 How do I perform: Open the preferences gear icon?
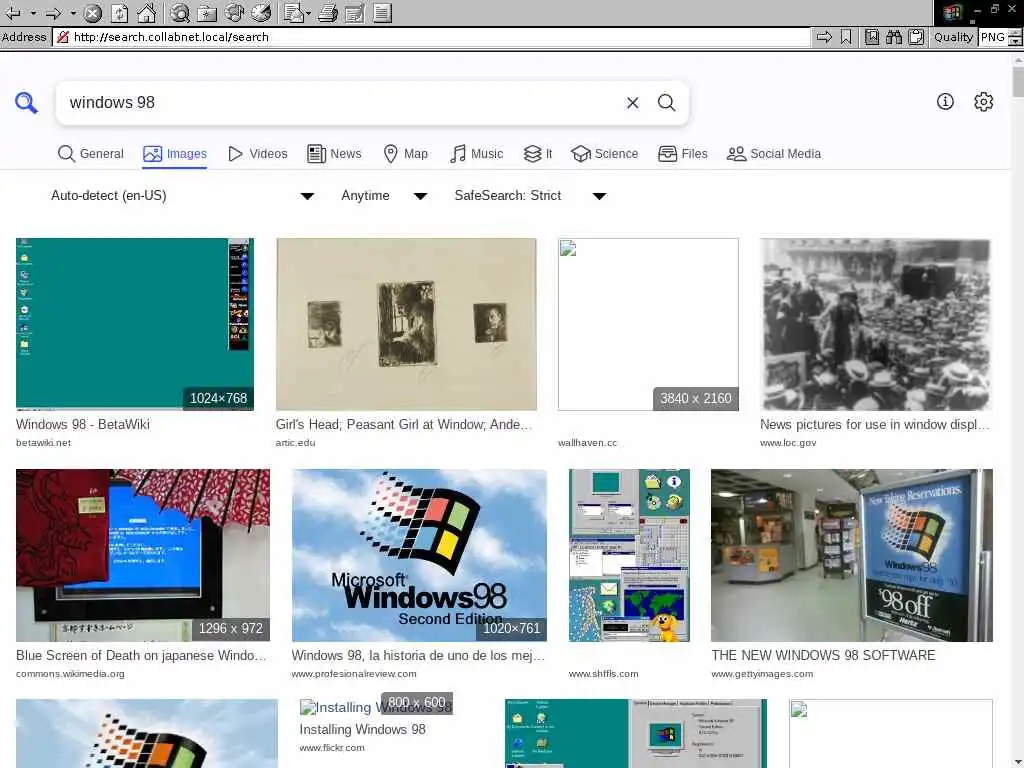click(984, 101)
